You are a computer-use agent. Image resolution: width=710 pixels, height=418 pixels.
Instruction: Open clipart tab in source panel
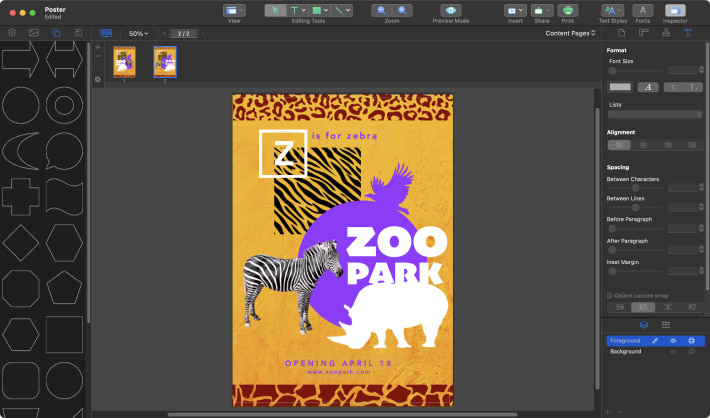click(x=12, y=33)
